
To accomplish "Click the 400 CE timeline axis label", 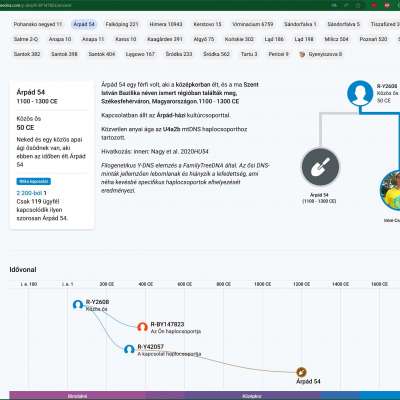I will [146, 284].
